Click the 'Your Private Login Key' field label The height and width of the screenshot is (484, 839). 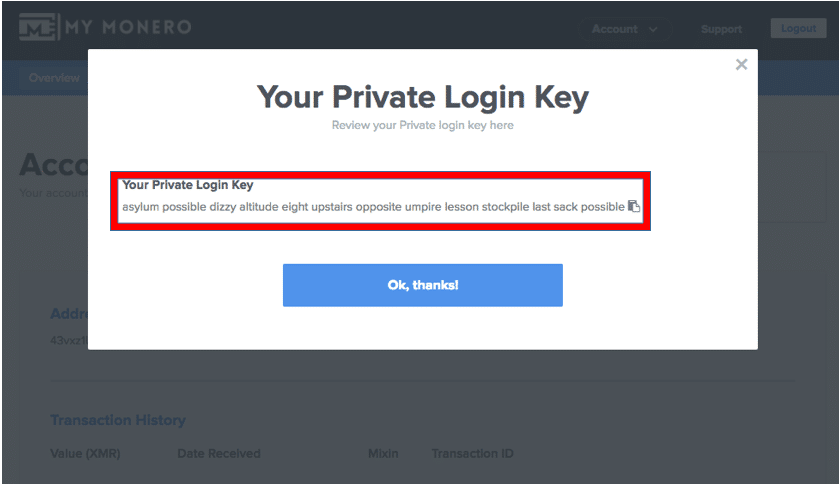[188, 185]
